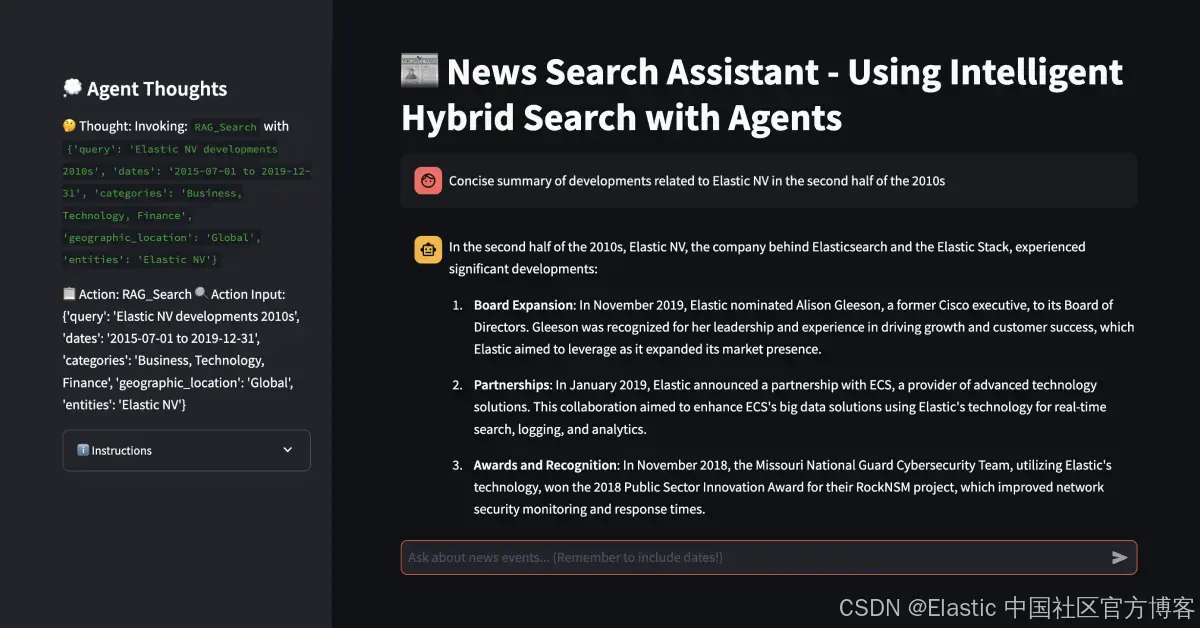
Task: Click the red user avatar icon
Action: (x=428, y=181)
